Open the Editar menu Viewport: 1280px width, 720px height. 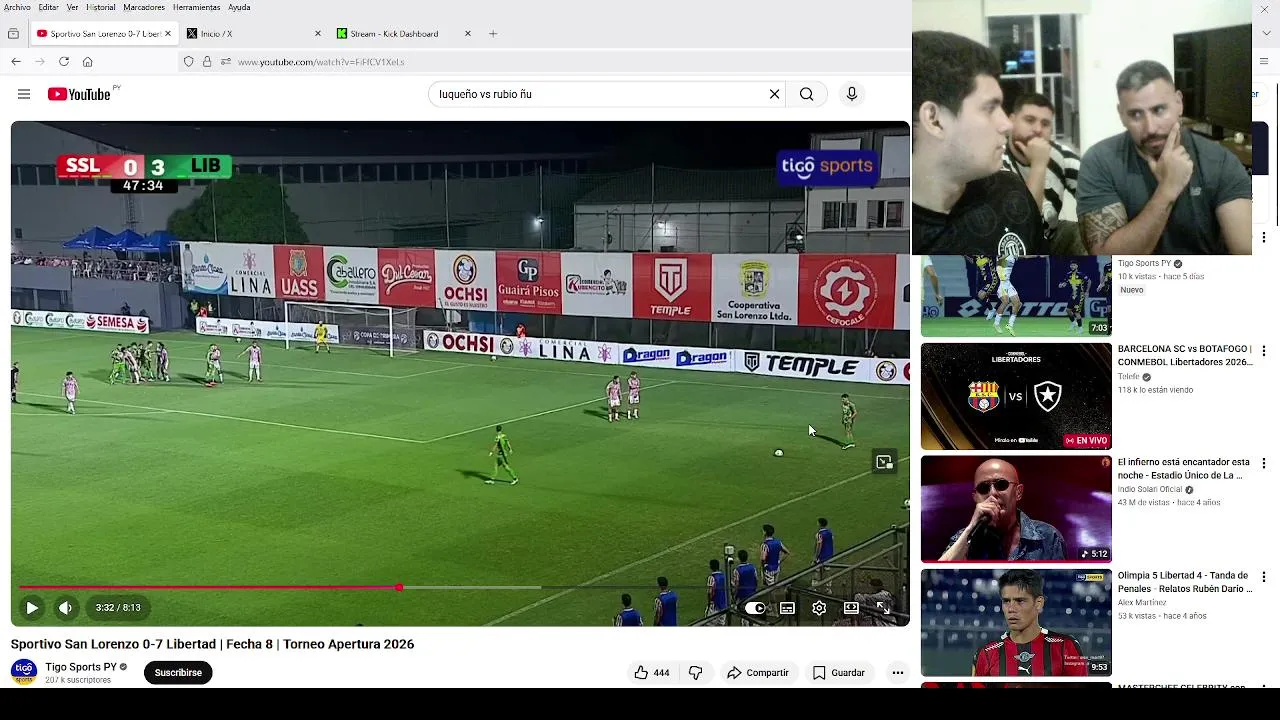48,7
